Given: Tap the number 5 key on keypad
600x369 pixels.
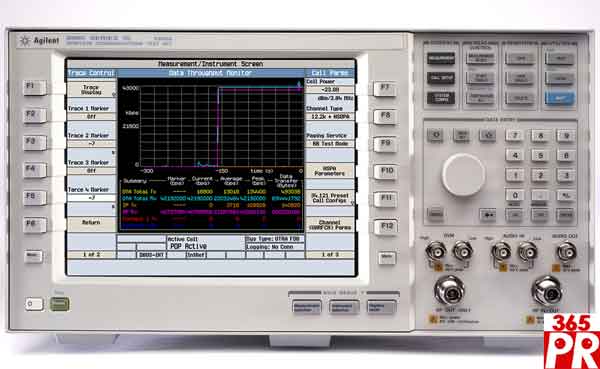Looking at the screenshot, I should [540, 155].
